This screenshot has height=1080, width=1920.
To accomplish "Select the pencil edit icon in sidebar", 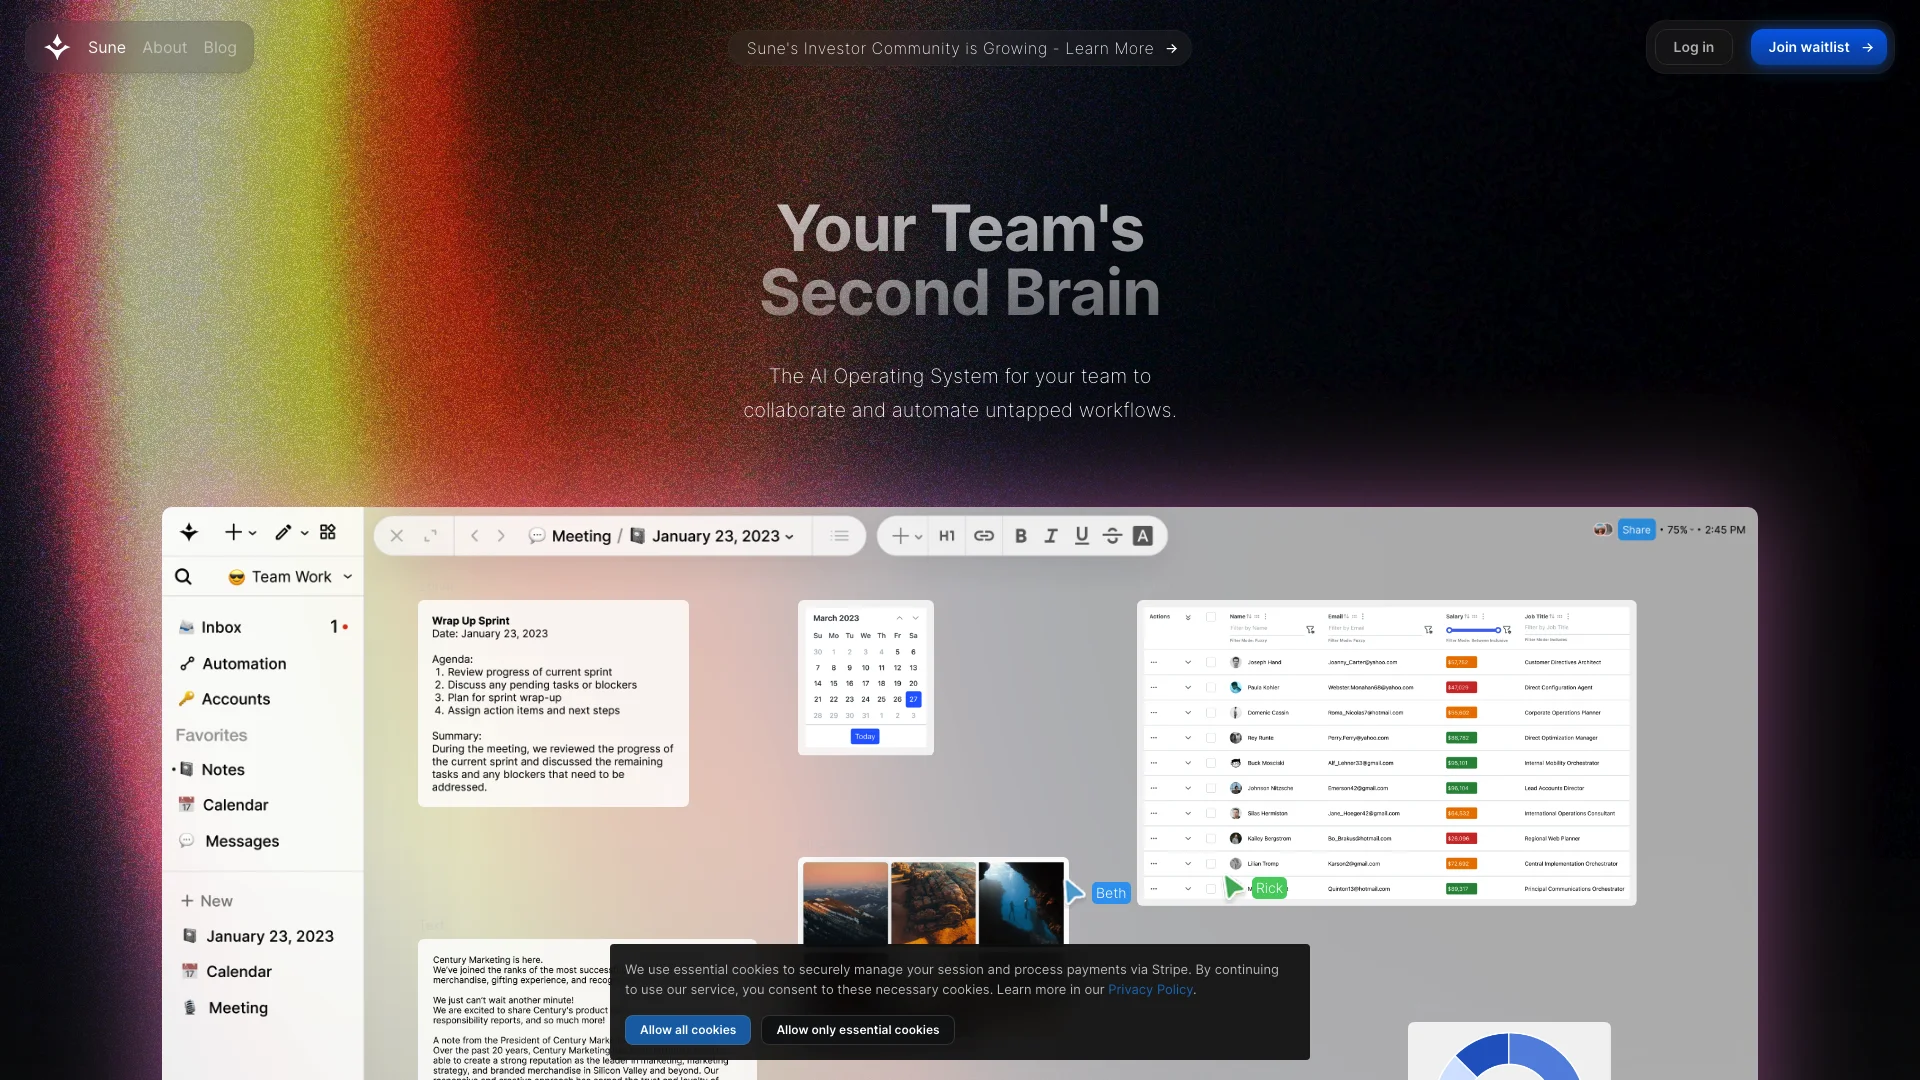I will [x=284, y=532].
